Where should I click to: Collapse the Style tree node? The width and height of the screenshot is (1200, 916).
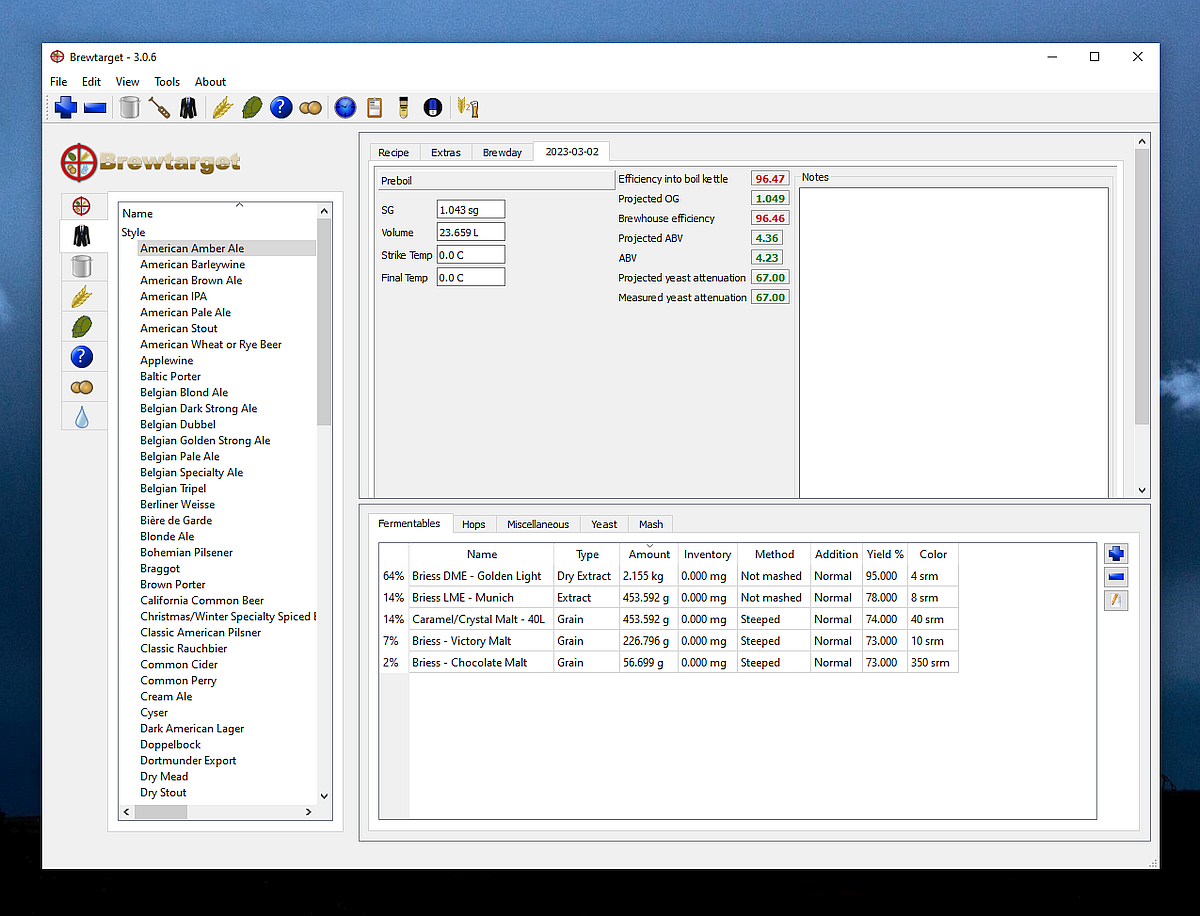tap(133, 232)
